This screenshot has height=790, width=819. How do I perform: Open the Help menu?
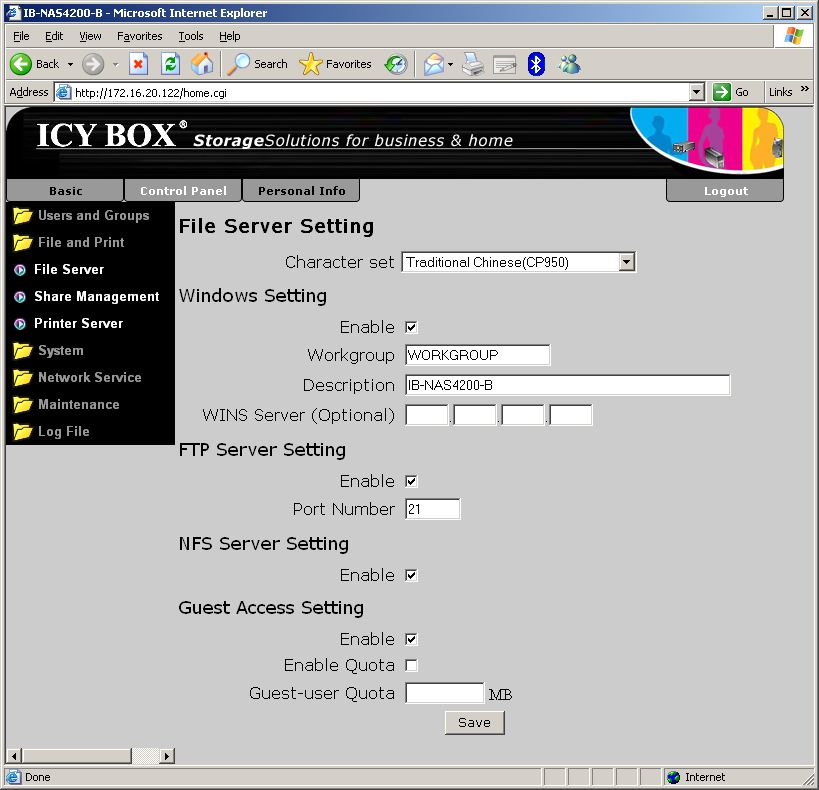[229, 36]
